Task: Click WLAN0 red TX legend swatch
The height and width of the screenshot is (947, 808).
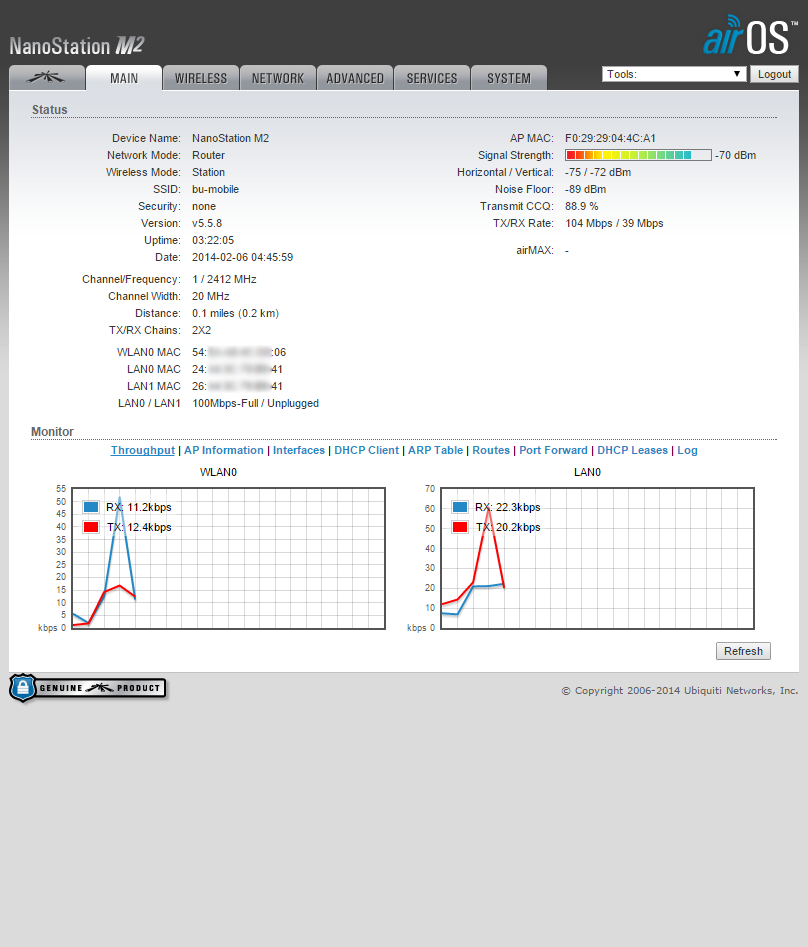Action: 91,527
